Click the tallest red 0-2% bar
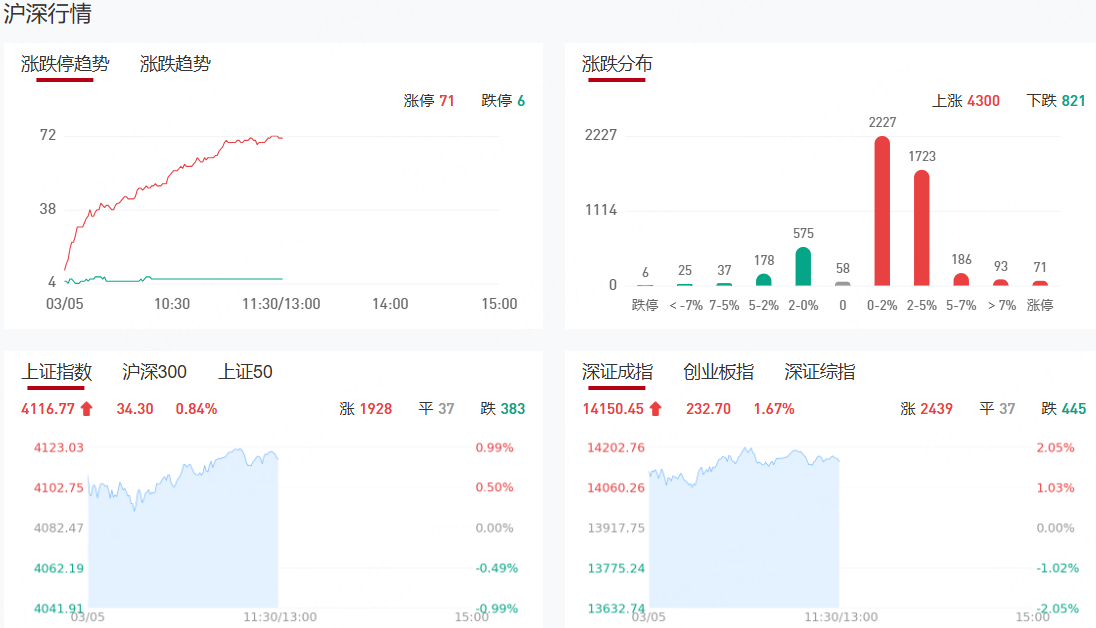 click(882, 211)
